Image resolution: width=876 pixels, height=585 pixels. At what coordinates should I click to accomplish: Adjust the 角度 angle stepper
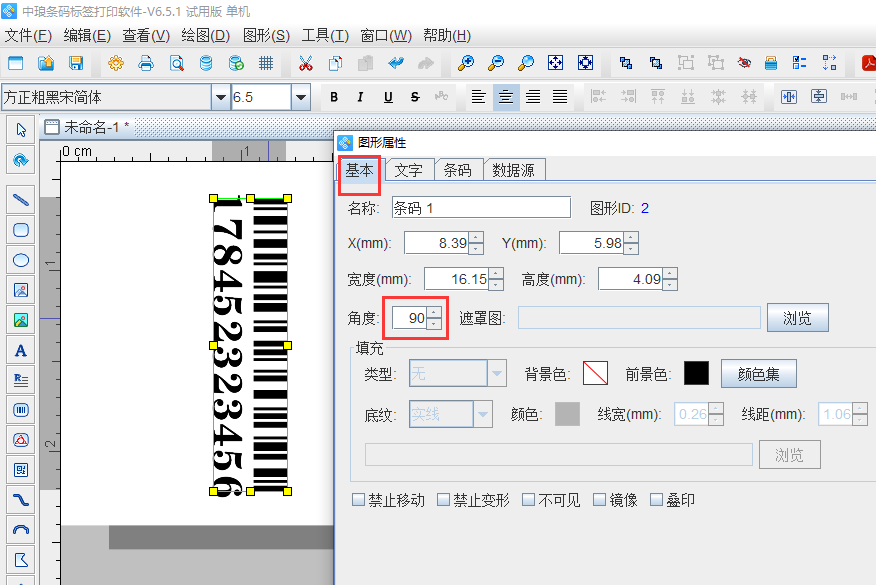434,318
